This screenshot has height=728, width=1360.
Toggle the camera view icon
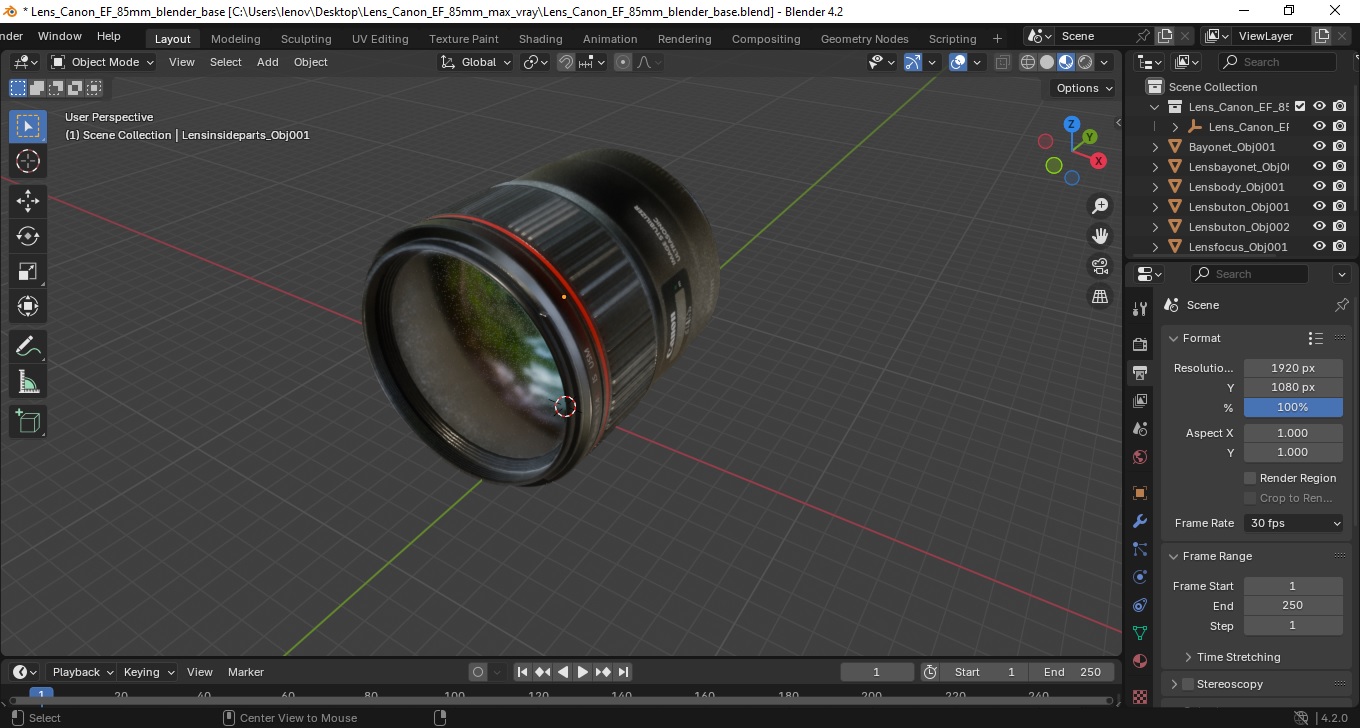(1100, 266)
